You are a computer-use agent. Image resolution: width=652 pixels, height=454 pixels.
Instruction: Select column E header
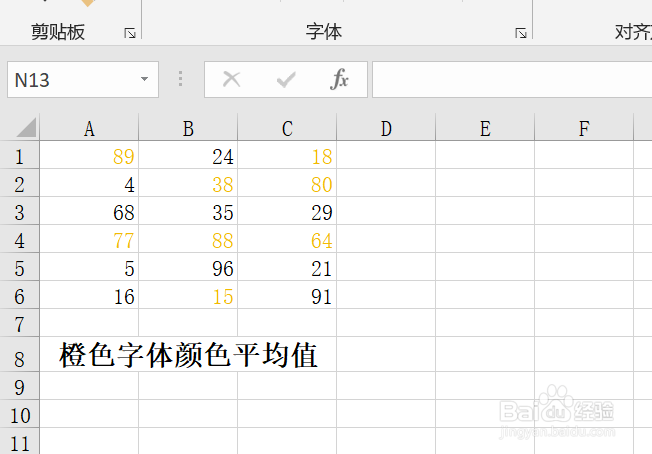tap(485, 128)
